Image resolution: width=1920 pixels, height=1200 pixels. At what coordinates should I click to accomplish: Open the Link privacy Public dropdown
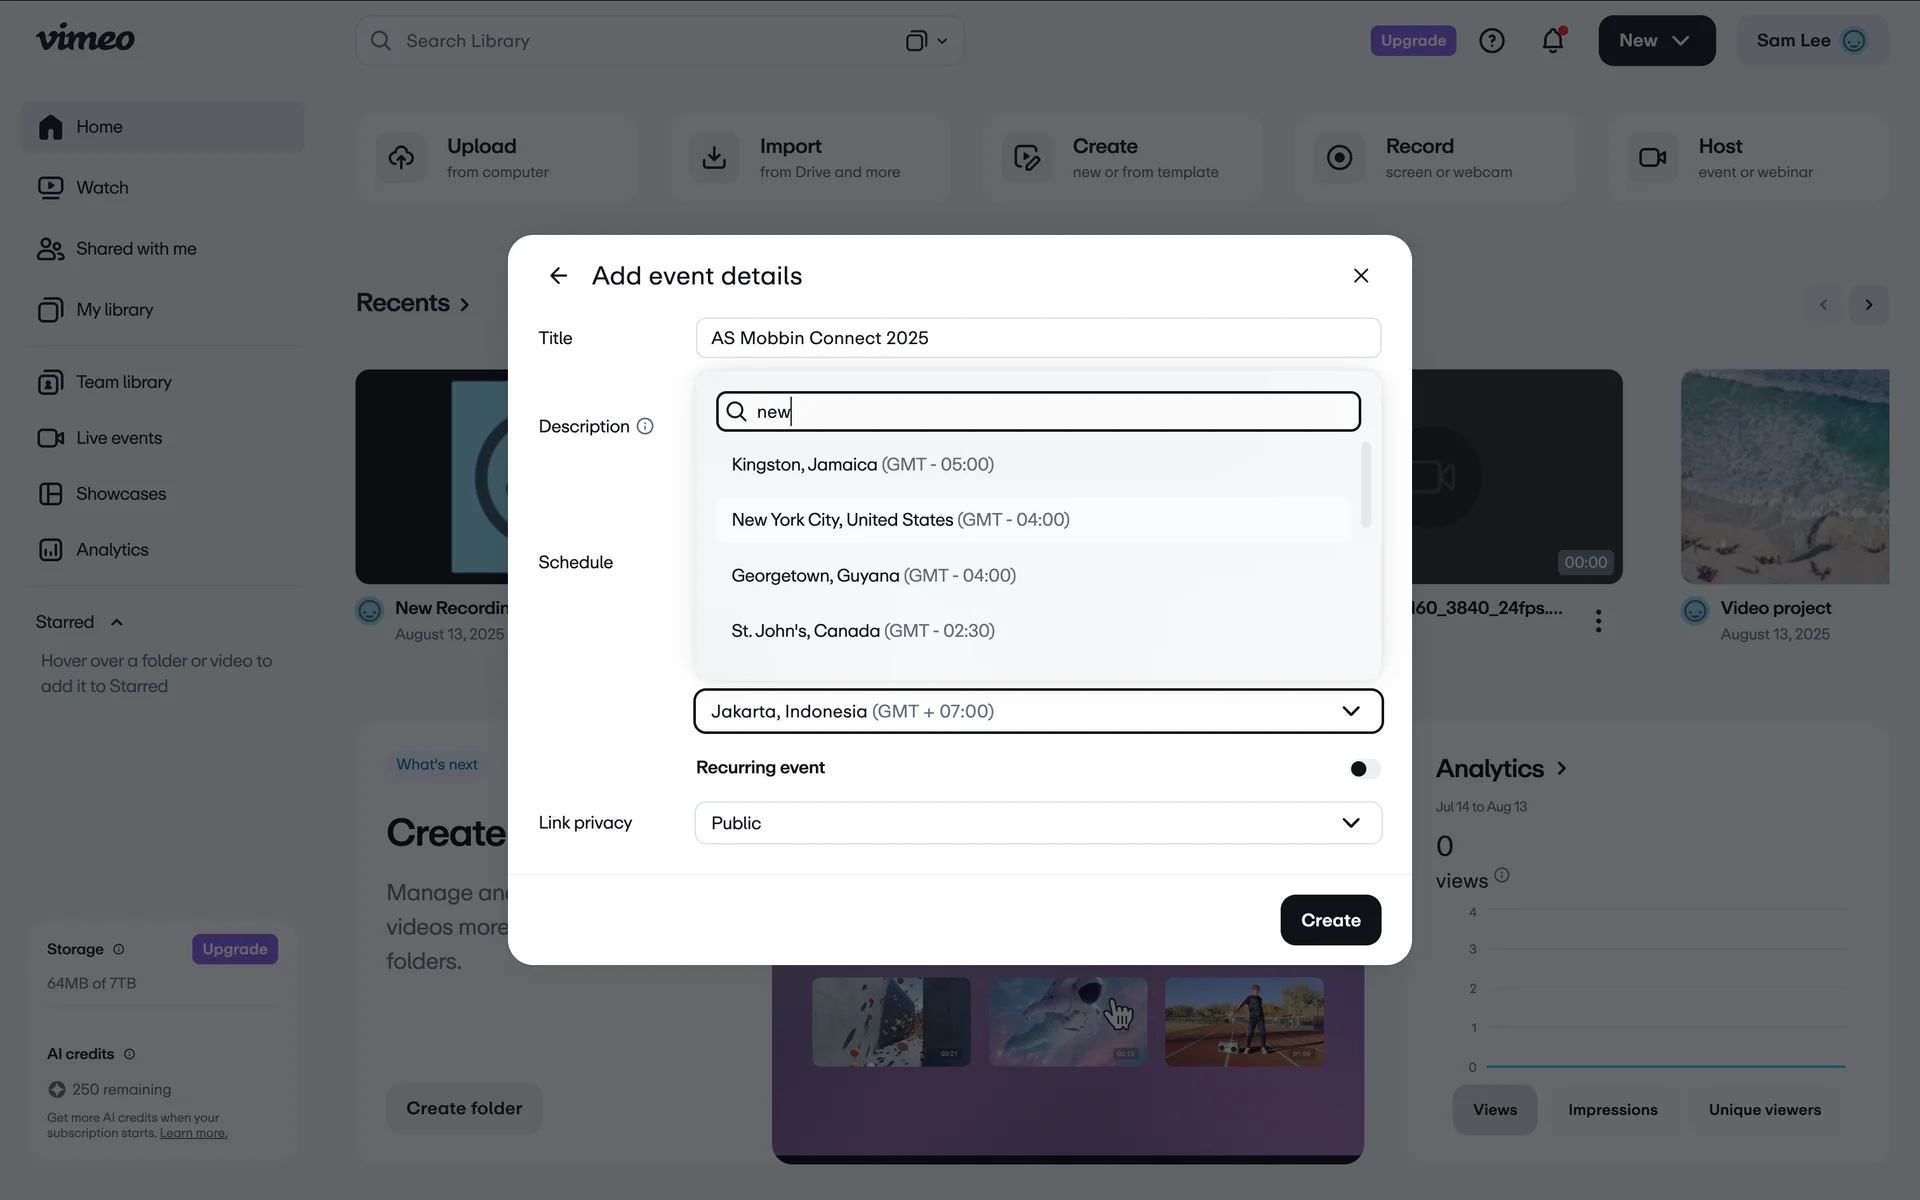click(x=1037, y=823)
